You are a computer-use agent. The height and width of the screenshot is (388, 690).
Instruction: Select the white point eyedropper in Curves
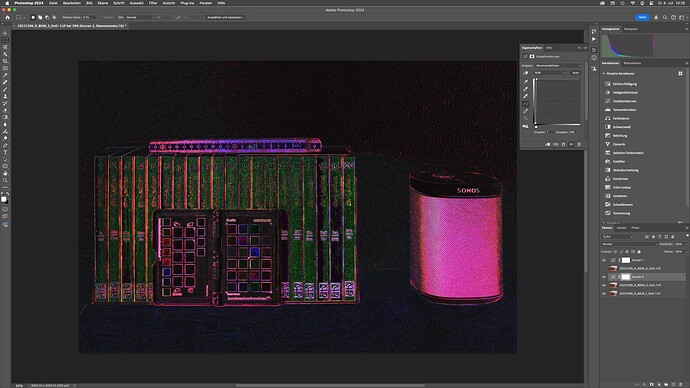pyautogui.click(x=525, y=96)
